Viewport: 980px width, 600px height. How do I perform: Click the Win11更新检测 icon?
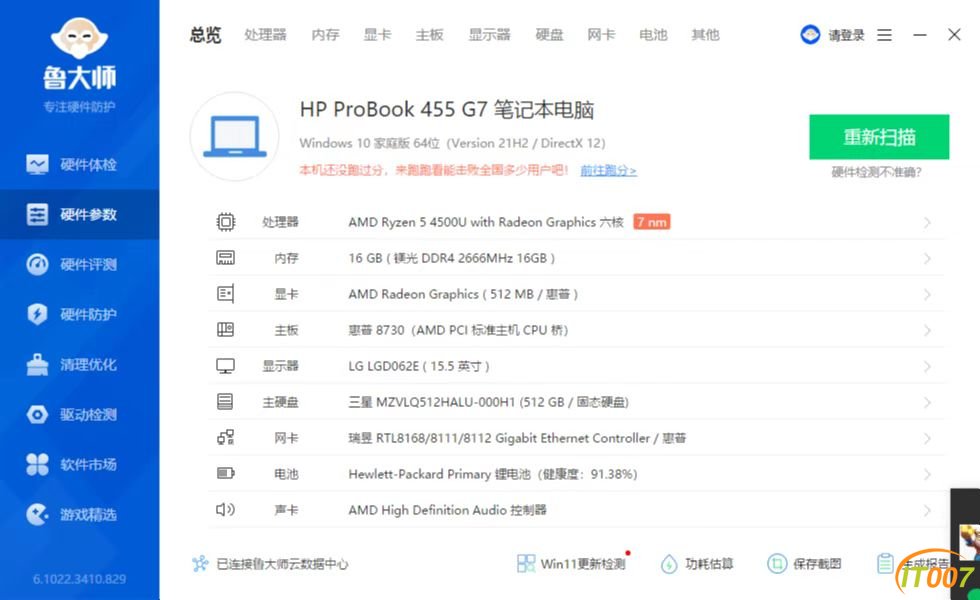click(526, 564)
